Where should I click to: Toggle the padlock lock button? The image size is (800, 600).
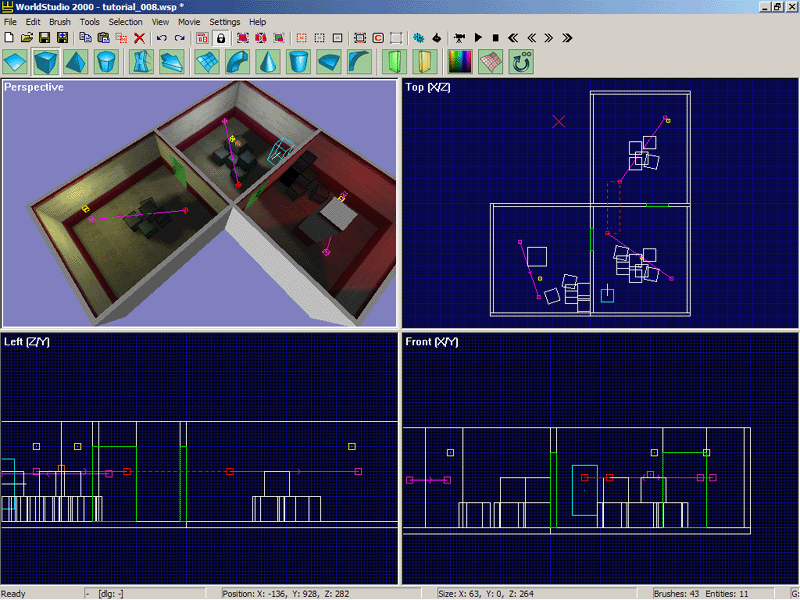[x=221, y=38]
